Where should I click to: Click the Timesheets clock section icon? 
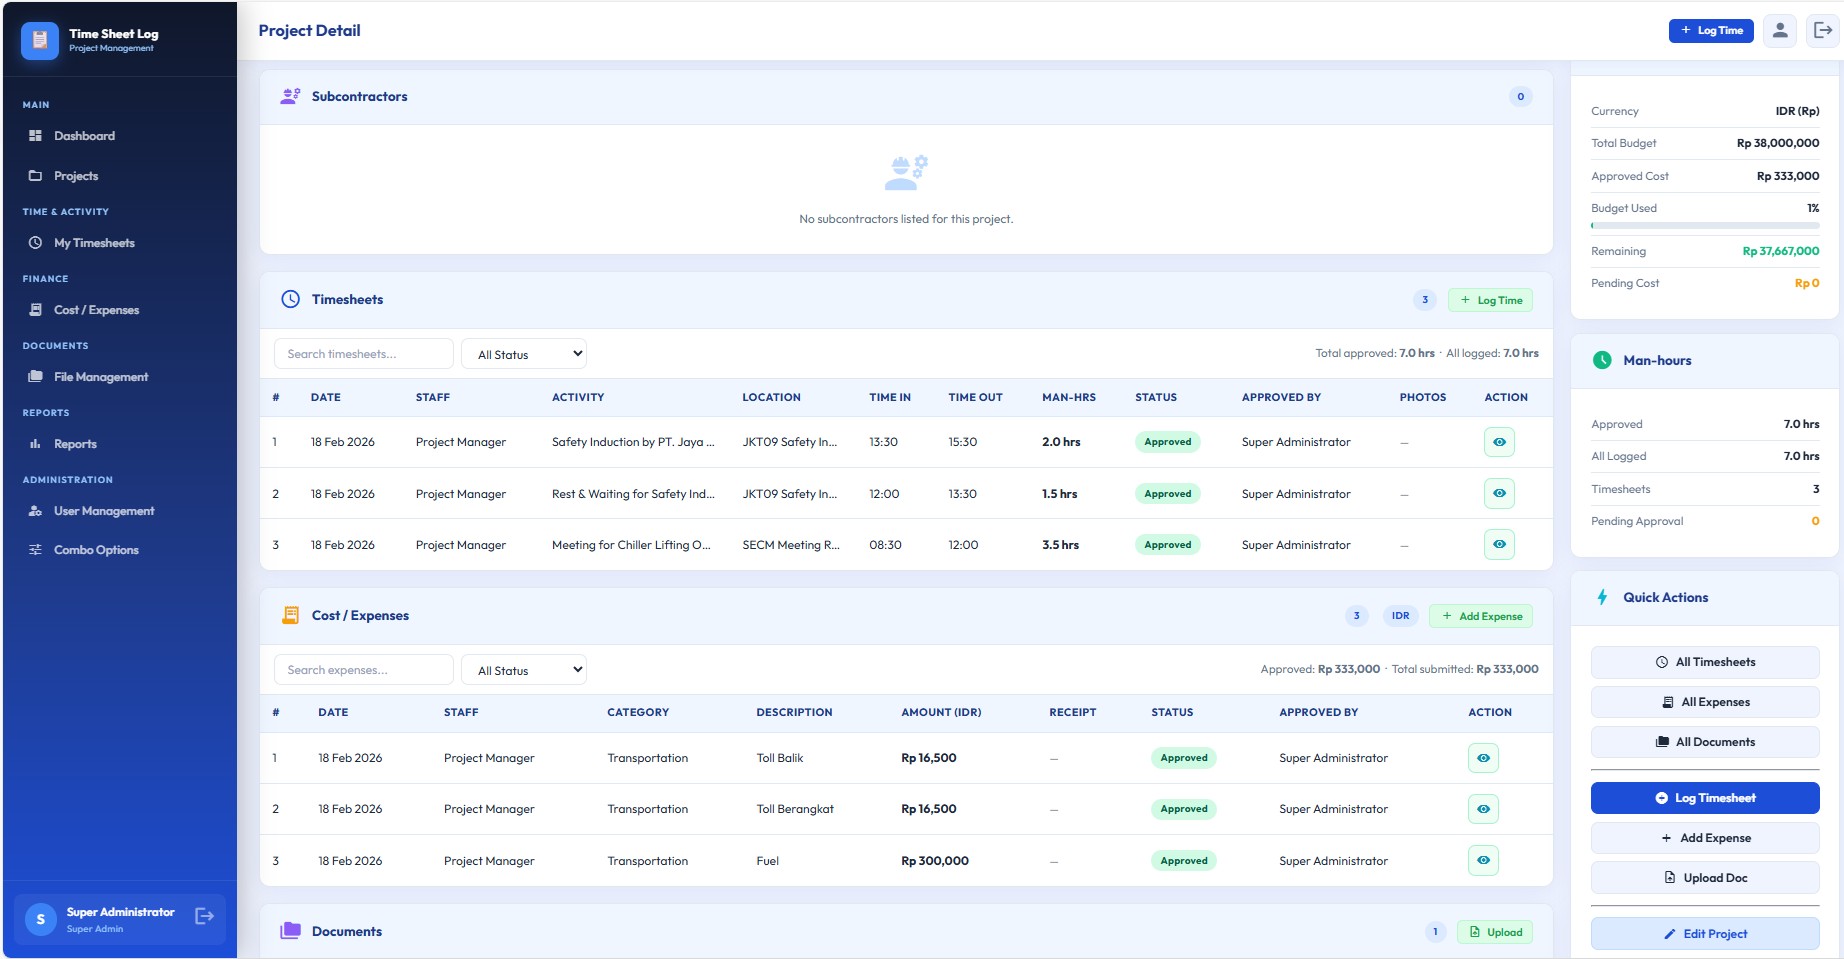coord(290,299)
